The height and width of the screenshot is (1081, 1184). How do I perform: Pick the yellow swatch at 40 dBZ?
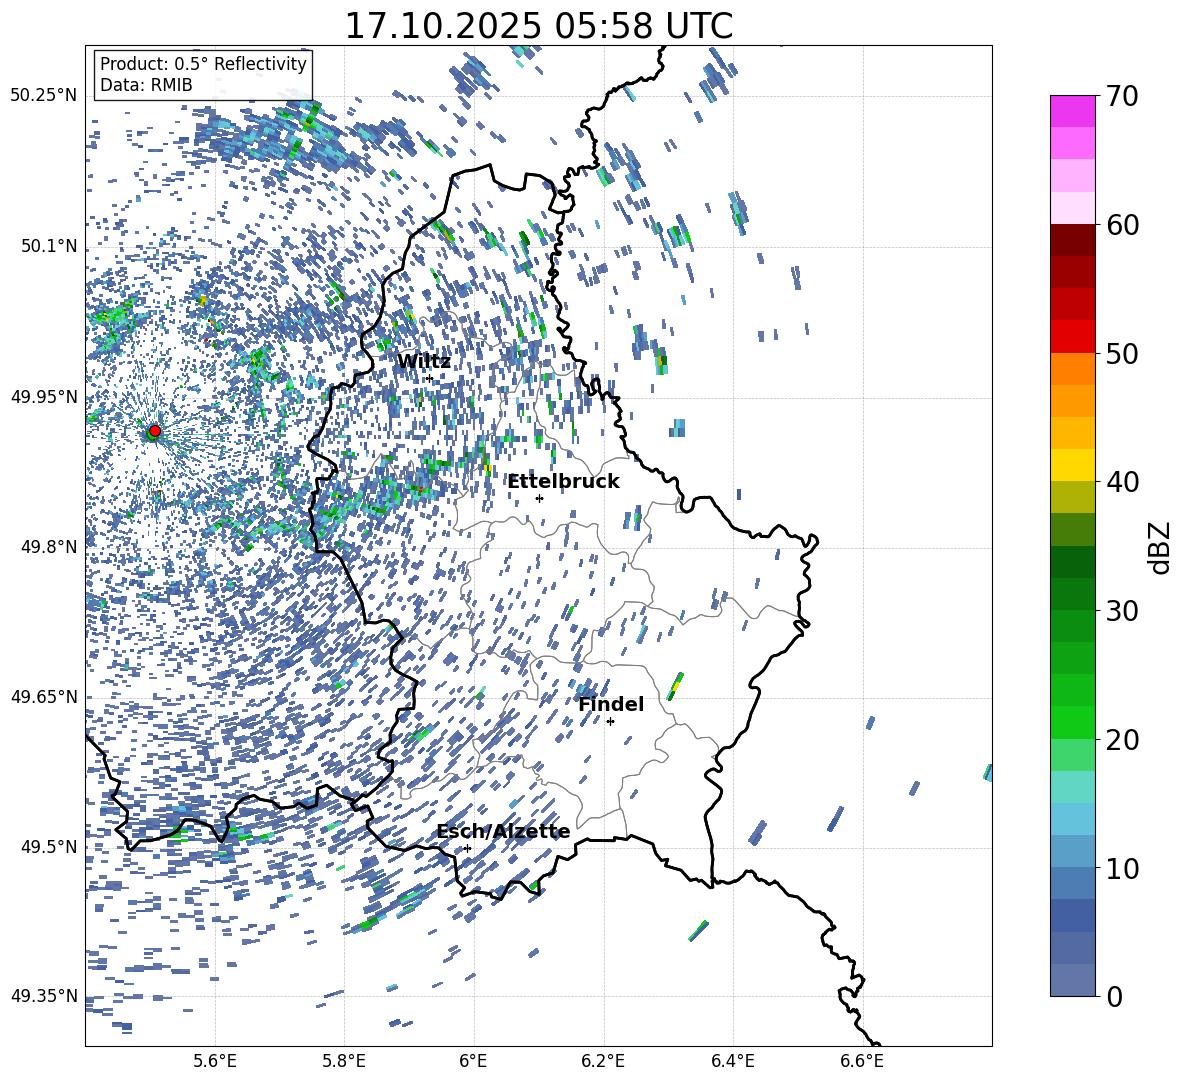pyautogui.click(x=1073, y=465)
